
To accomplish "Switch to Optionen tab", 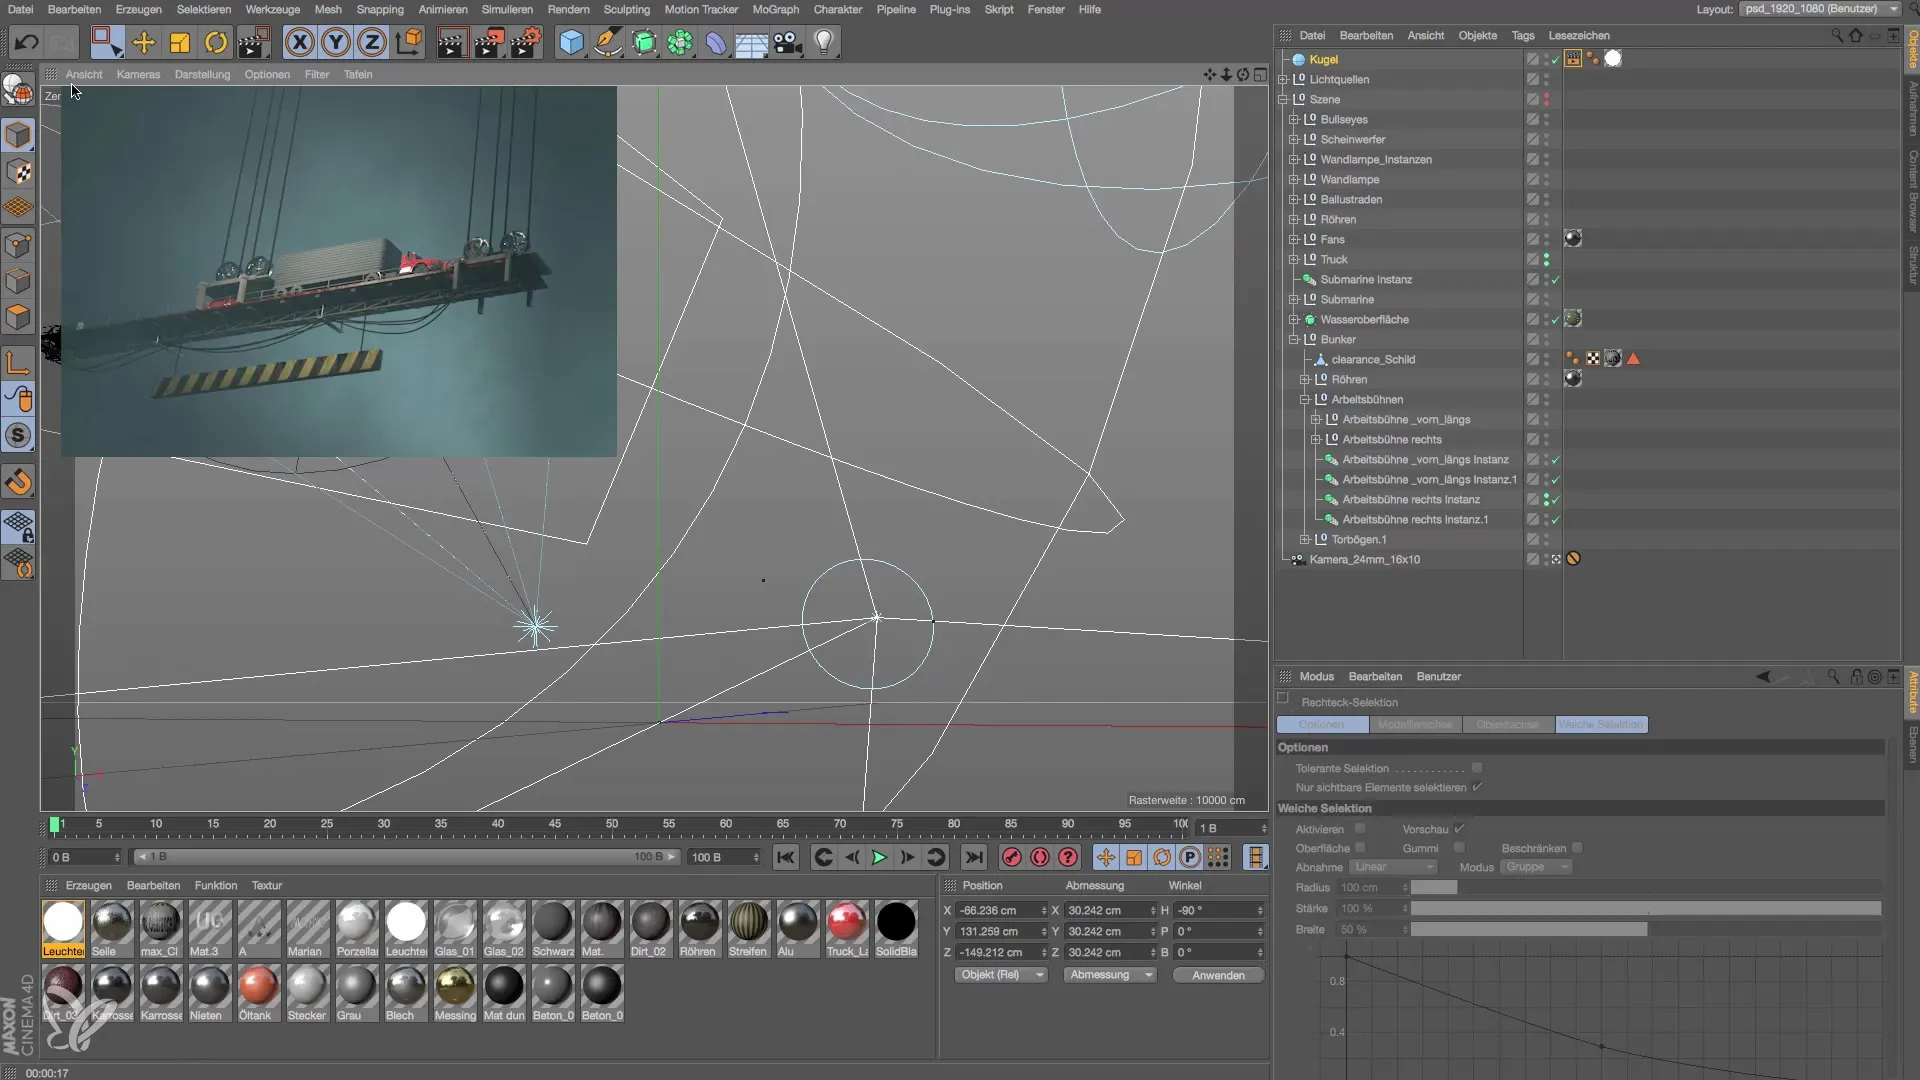I will (x=1322, y=724).
